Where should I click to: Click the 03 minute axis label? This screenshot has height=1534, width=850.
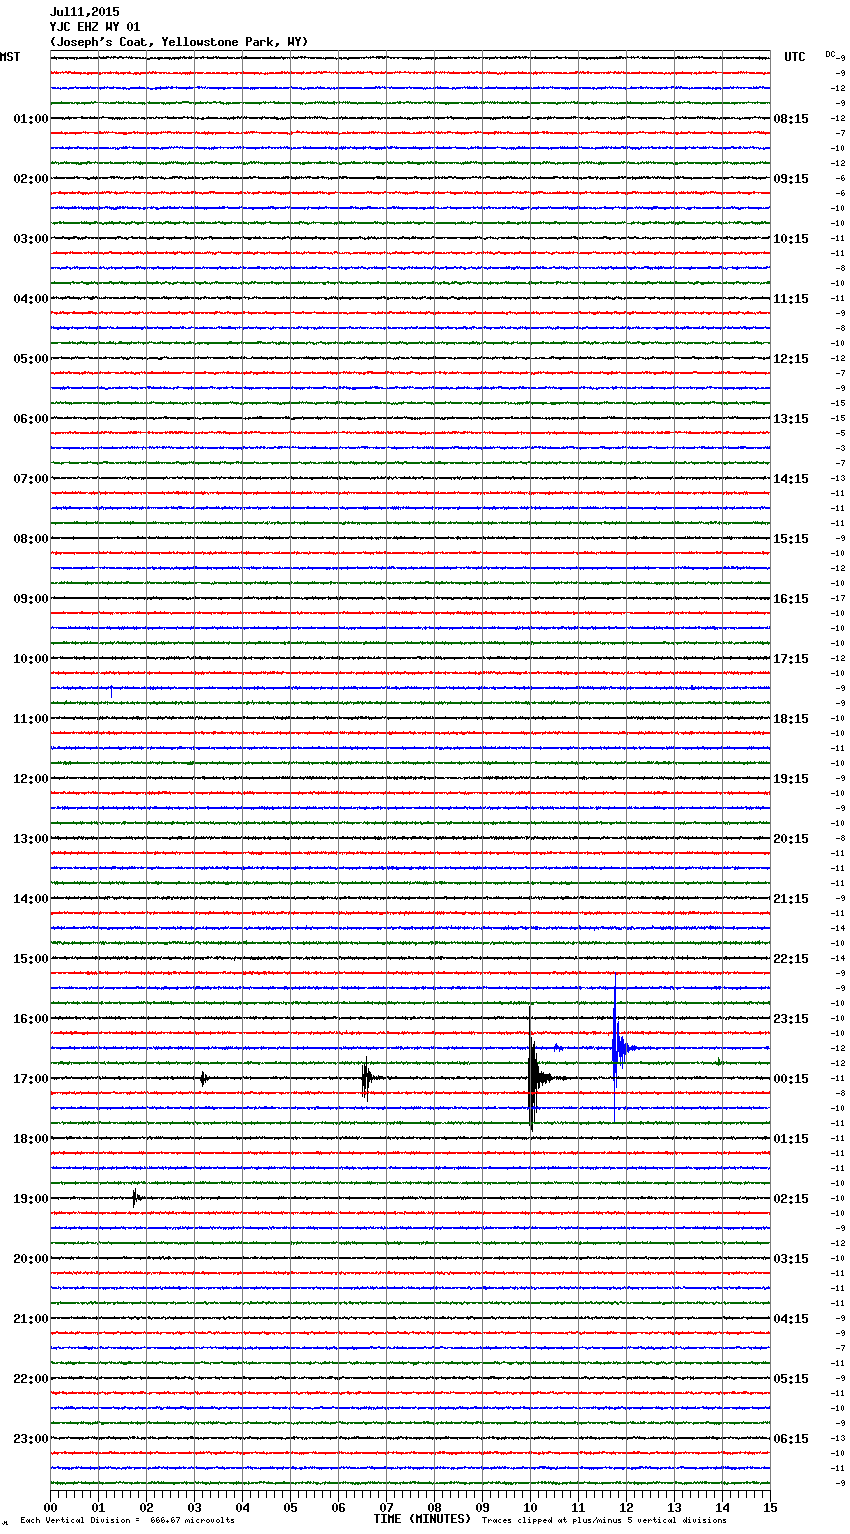[195, 1507]
